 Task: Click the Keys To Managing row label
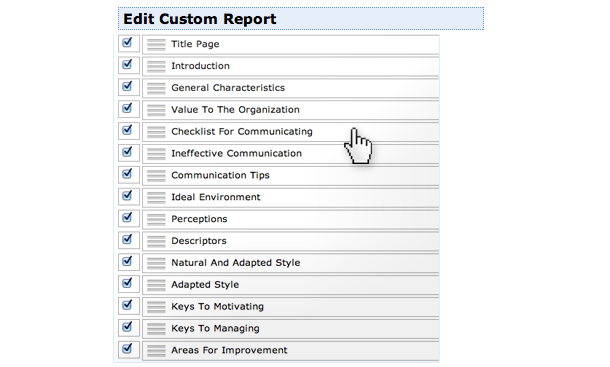pyautogui.click(x=215, y=328)
